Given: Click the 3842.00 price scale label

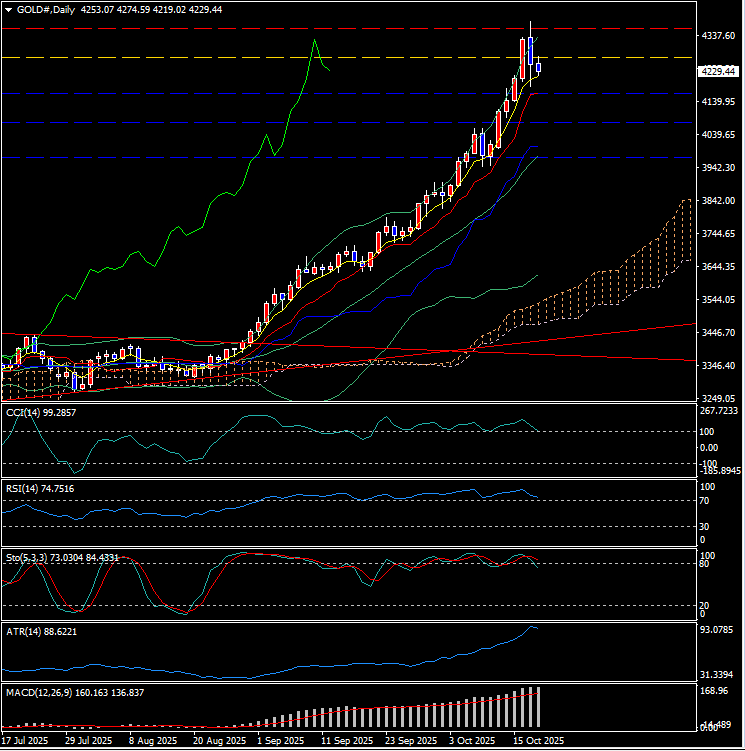Looking at the screenshot, I should (x=718, y=201).
